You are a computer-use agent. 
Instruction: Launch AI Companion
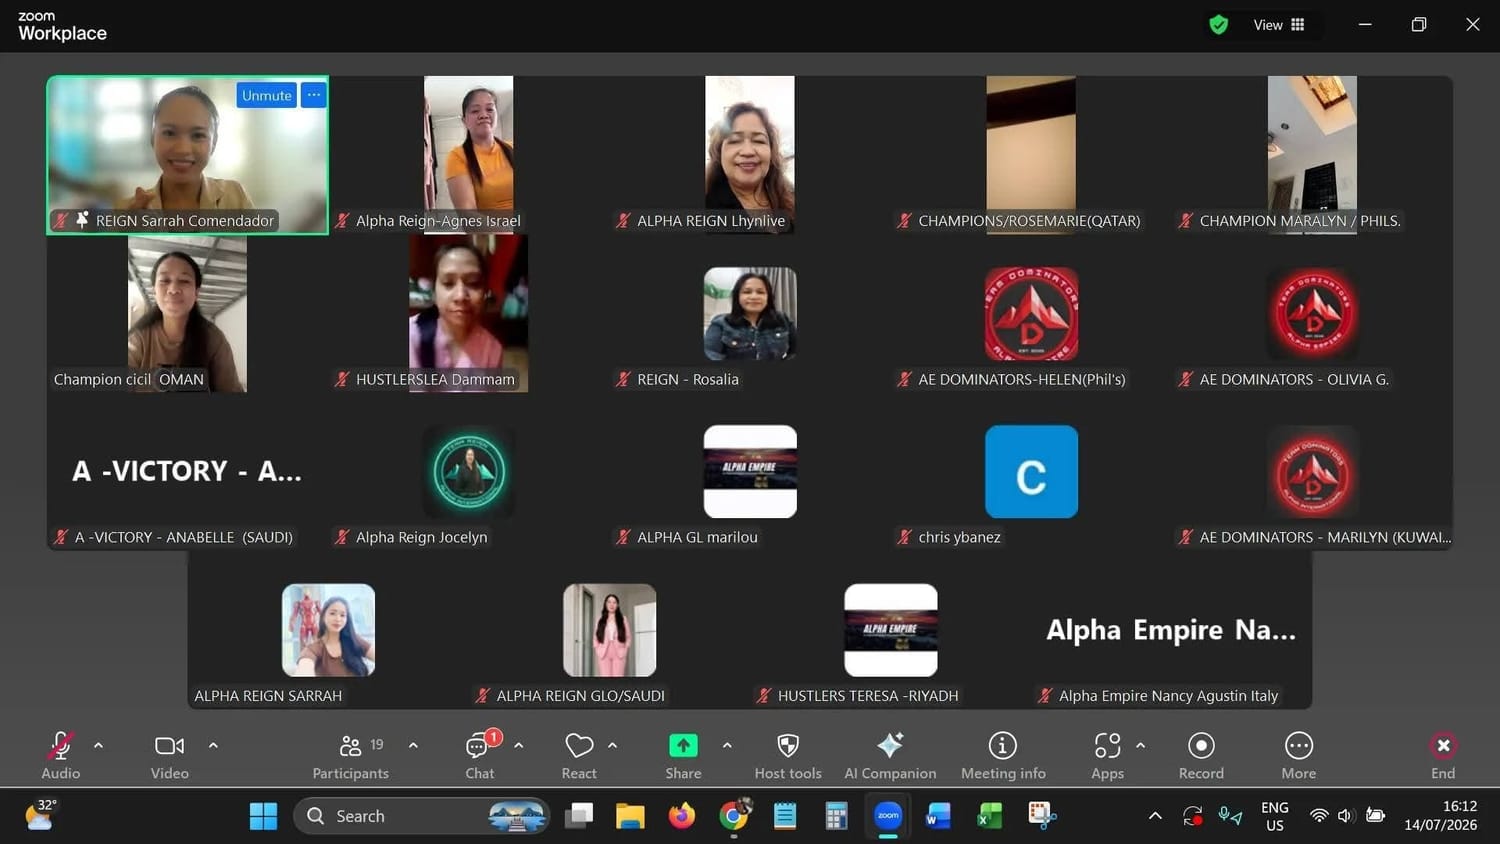tap(890, 756)
